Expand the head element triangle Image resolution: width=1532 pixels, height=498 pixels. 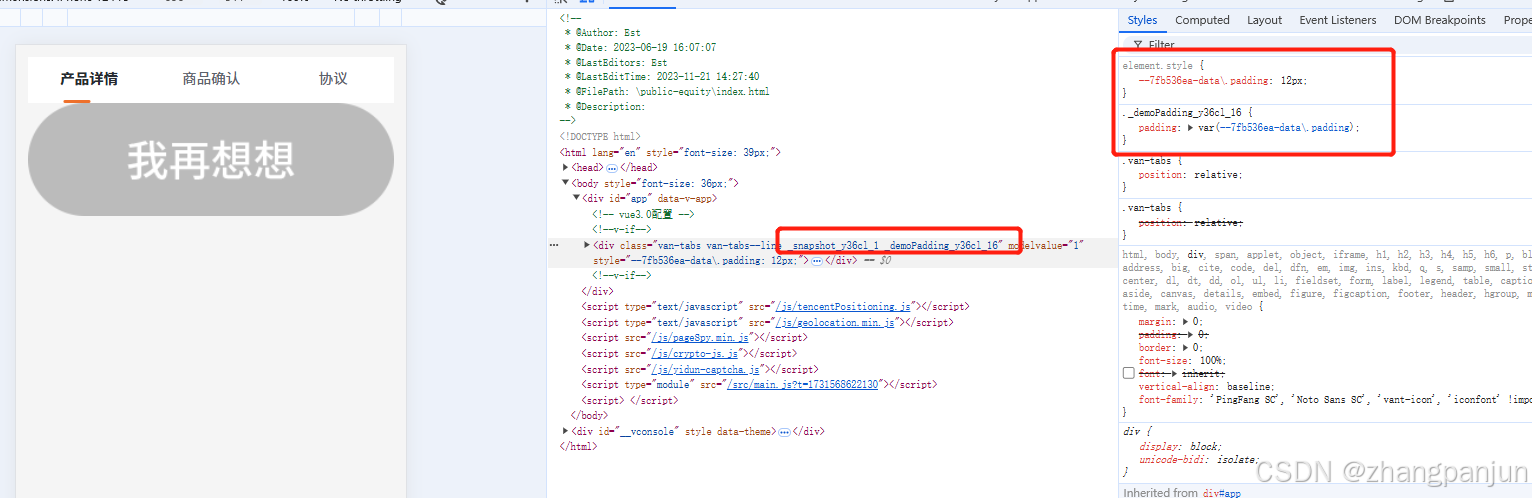(566, 168)
